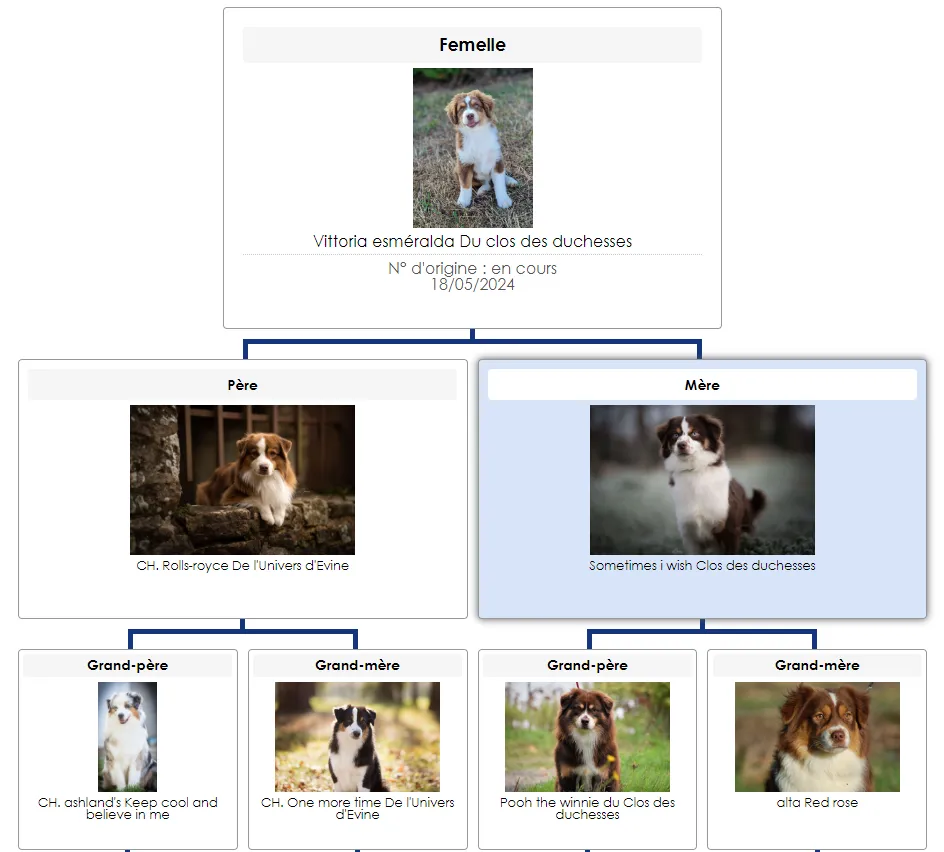Click the Sometimes i wish Clos des duchesses link
The image size is (944, 852).
pos(702,565)
